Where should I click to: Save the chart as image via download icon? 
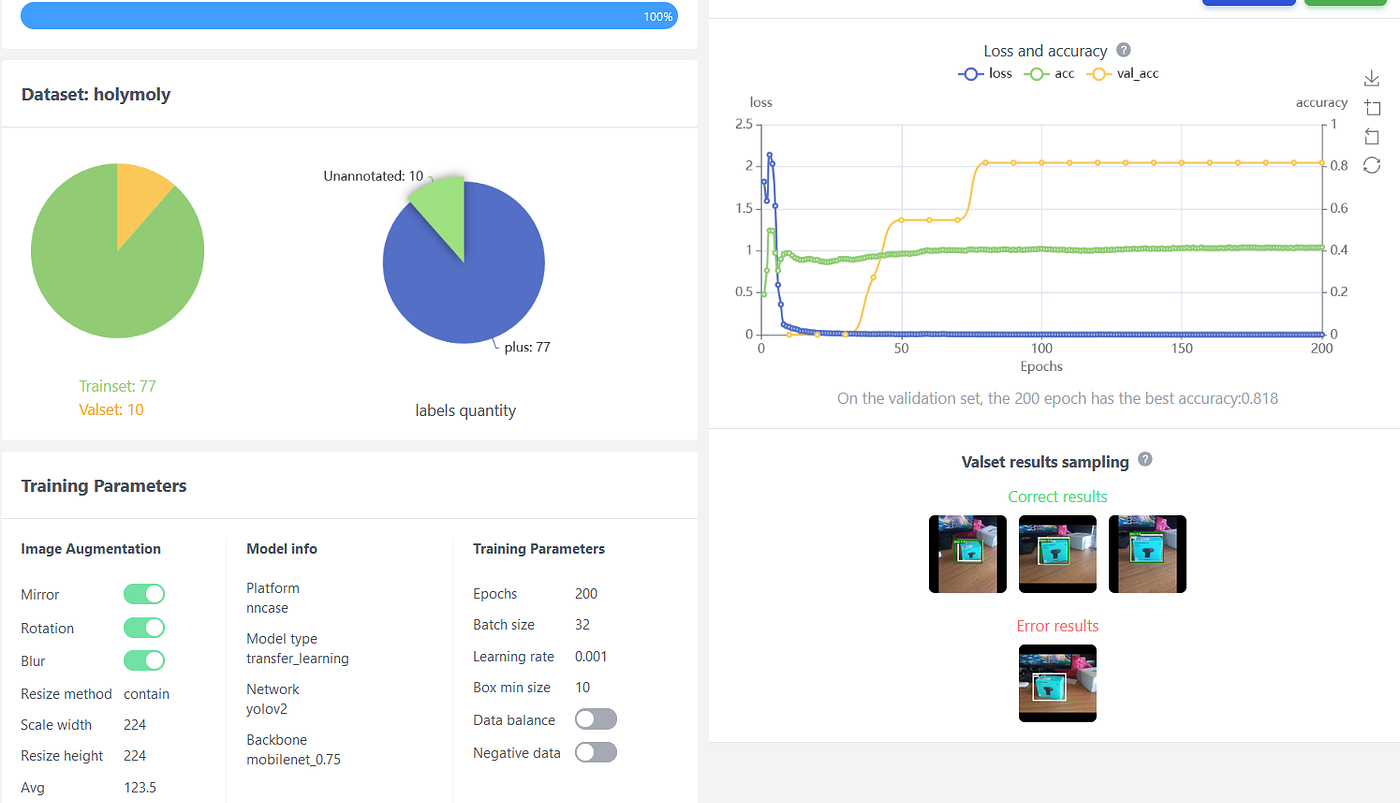tap(1371, 79)
